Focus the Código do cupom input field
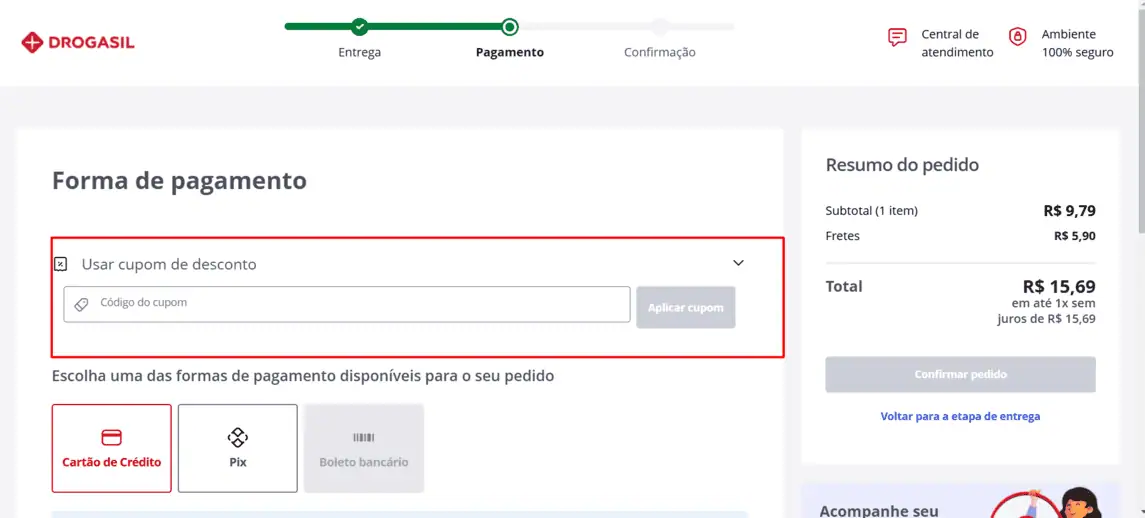 click(x=347, y=304)
